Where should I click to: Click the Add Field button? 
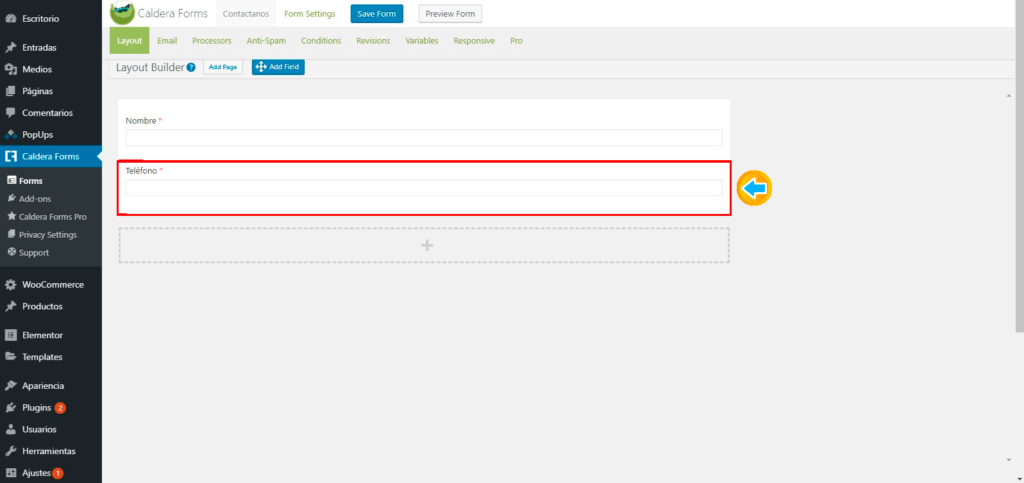coord(278,67)
